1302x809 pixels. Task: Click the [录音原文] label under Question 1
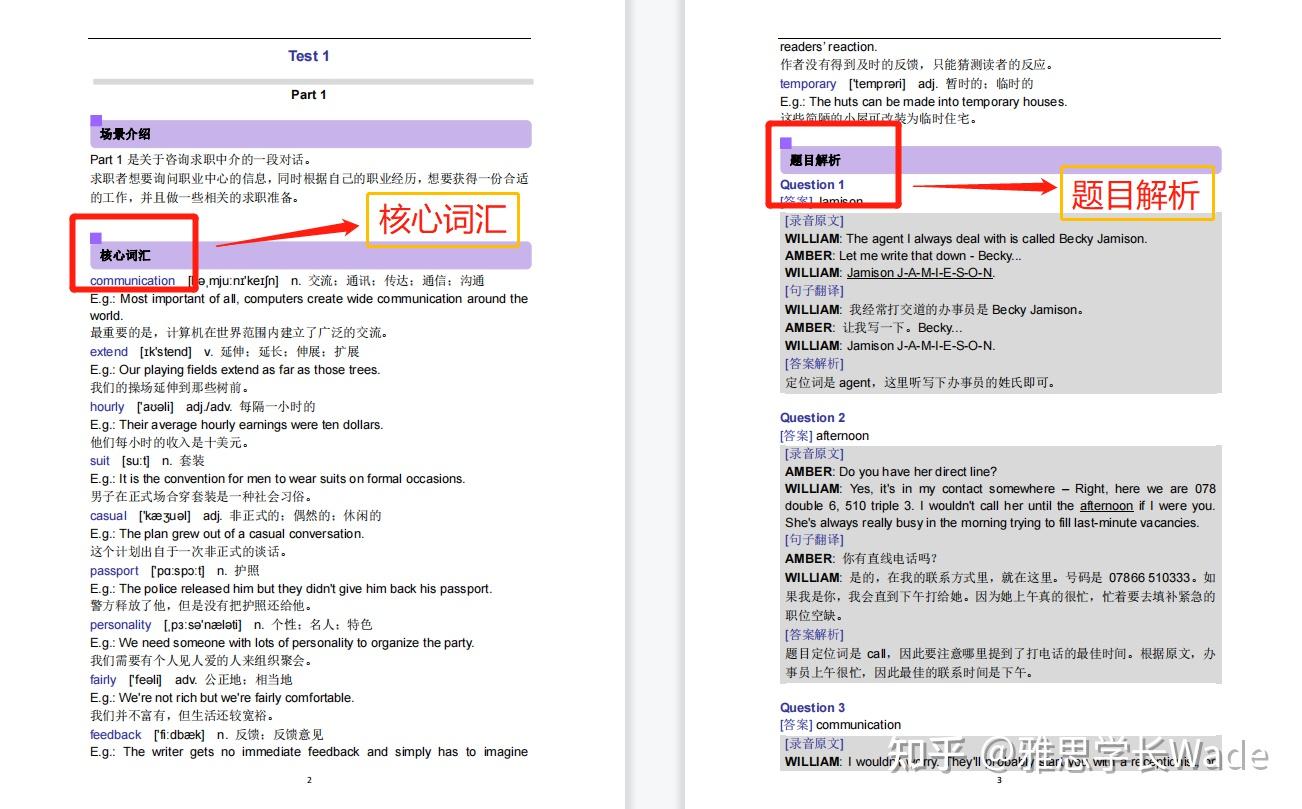pos(814,221)
